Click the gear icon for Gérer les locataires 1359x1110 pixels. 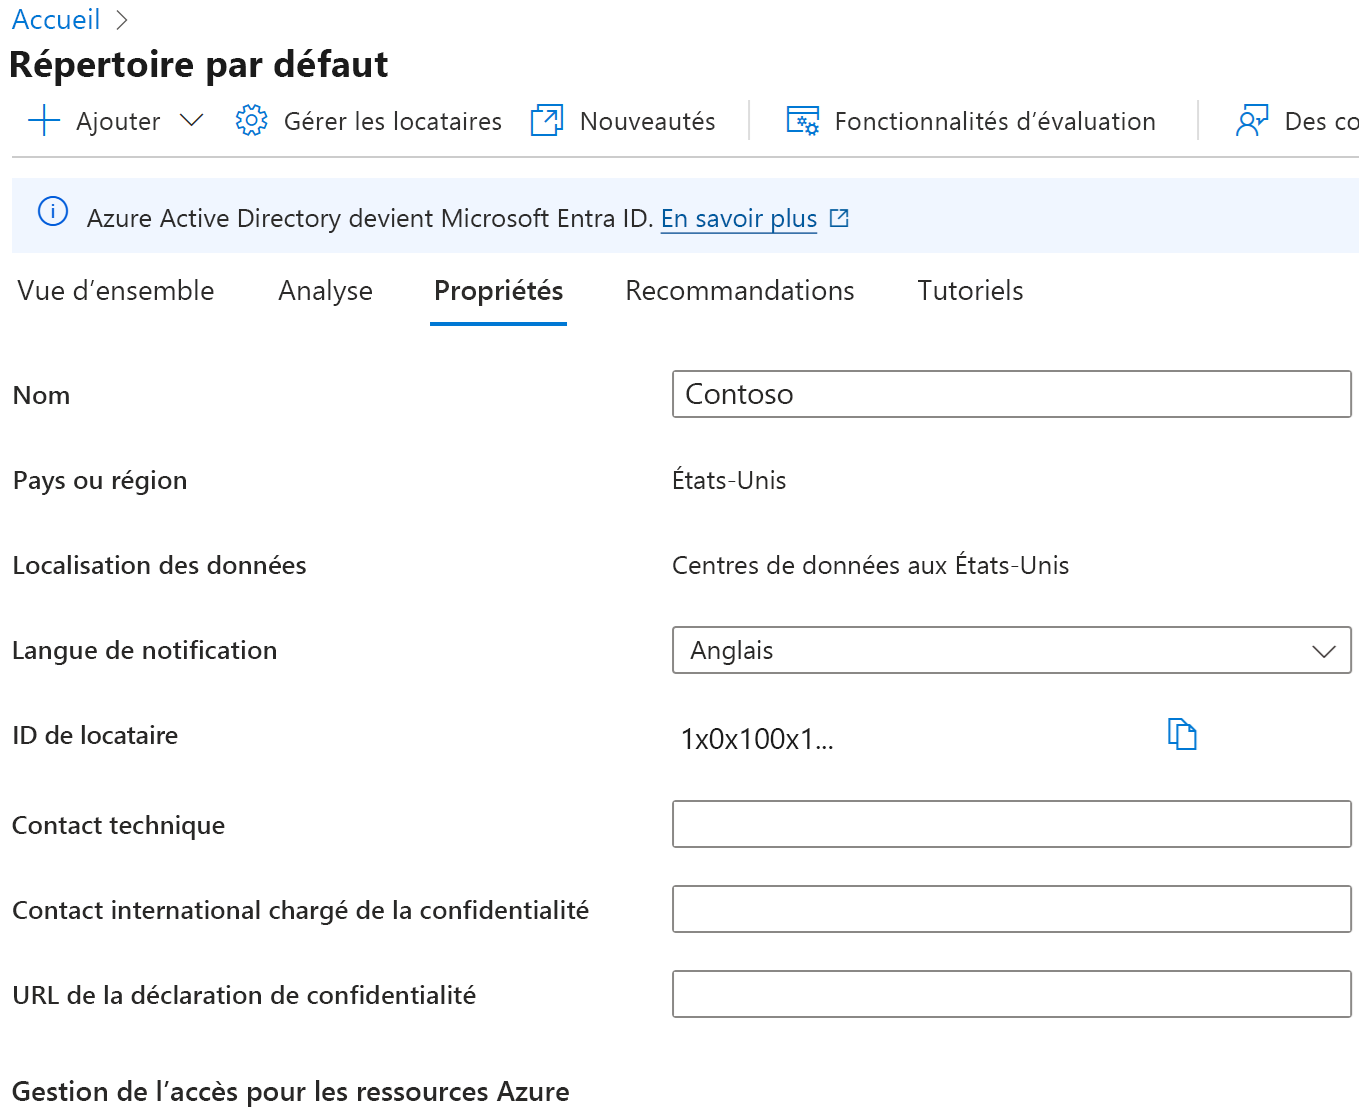click(251, 121)
